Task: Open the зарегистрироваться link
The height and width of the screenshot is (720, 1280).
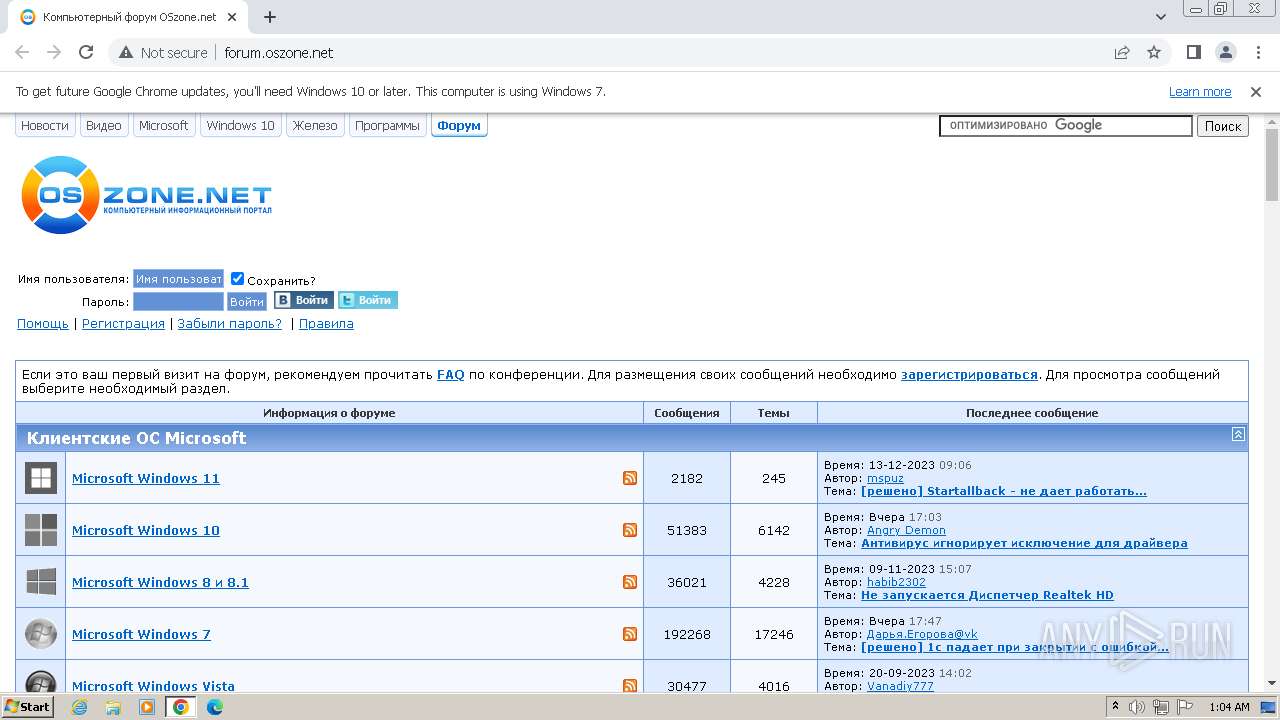Action: pyautogui.click(x=969, y=374)
